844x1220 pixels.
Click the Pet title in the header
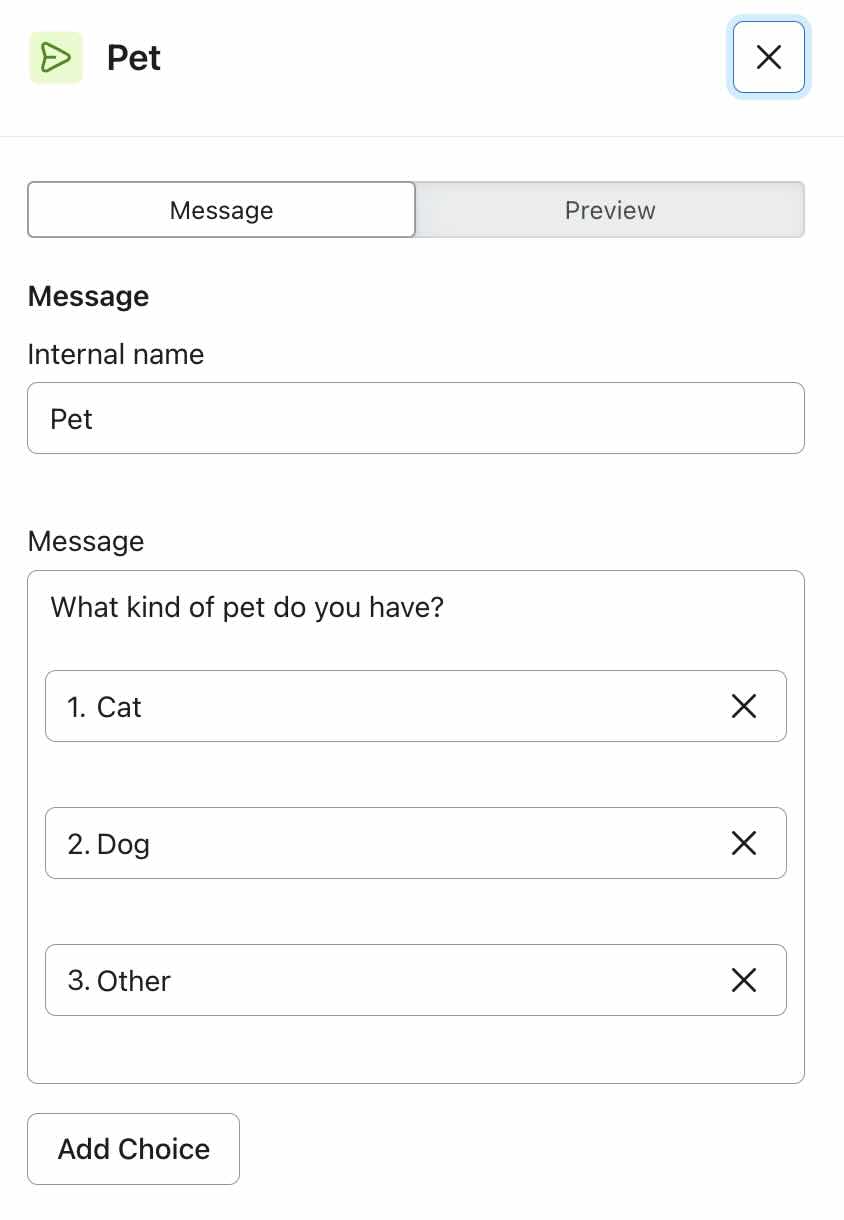point(134,58)
